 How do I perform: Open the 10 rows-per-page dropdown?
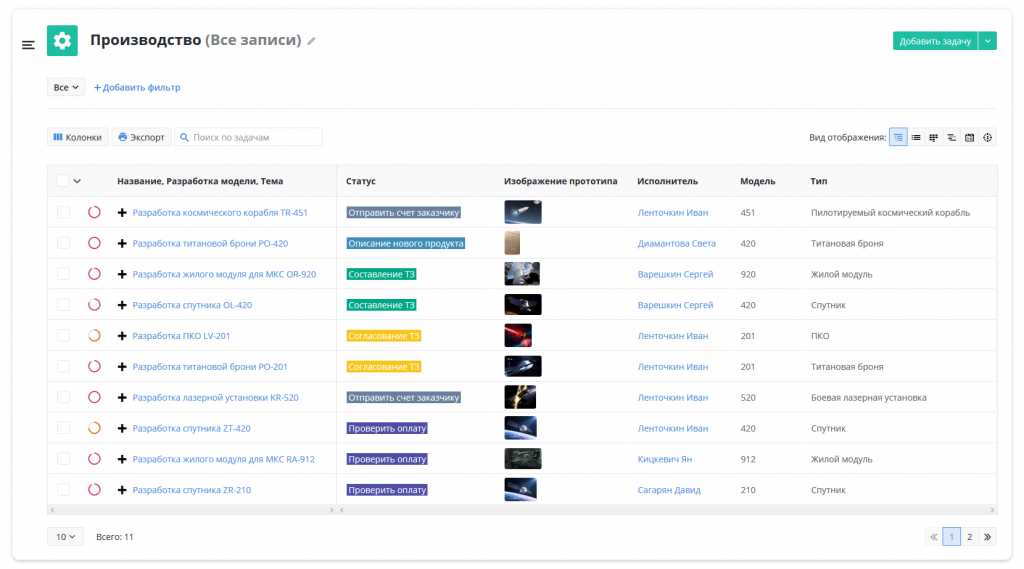(x=65, y=537)
